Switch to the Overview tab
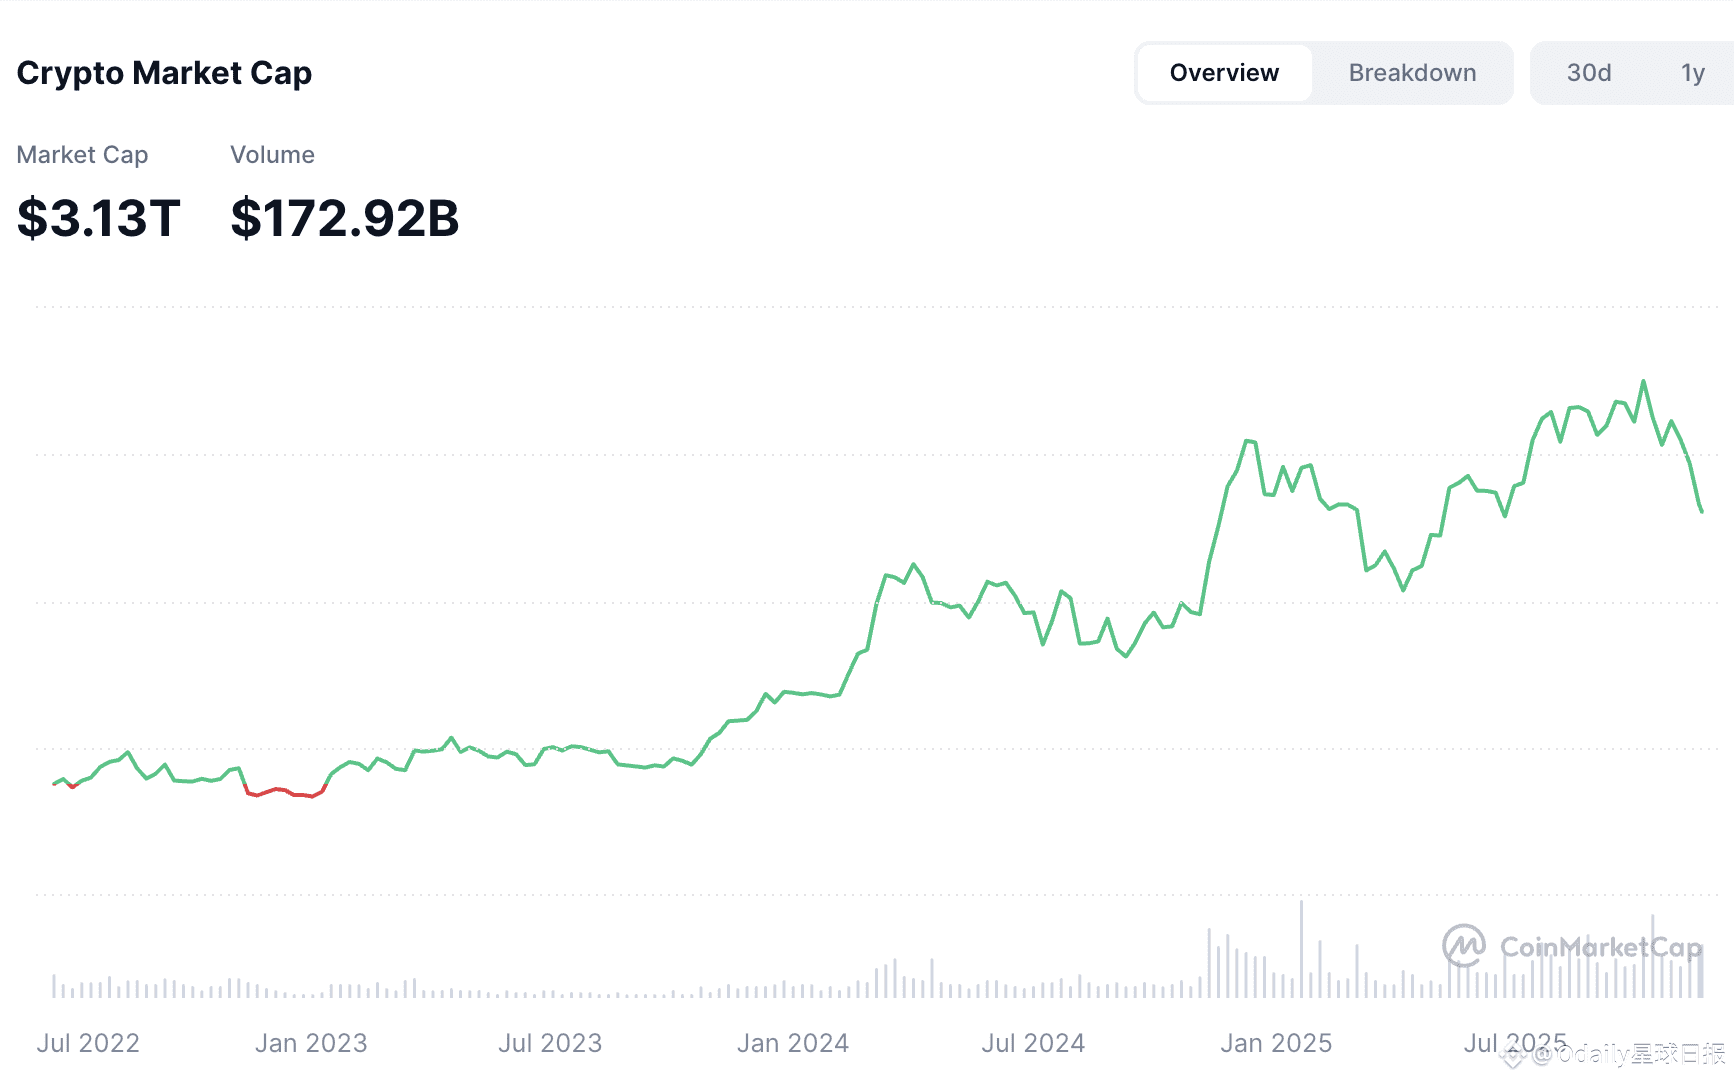This screenshot has width=1734, height=1080. pos(1224,73)
